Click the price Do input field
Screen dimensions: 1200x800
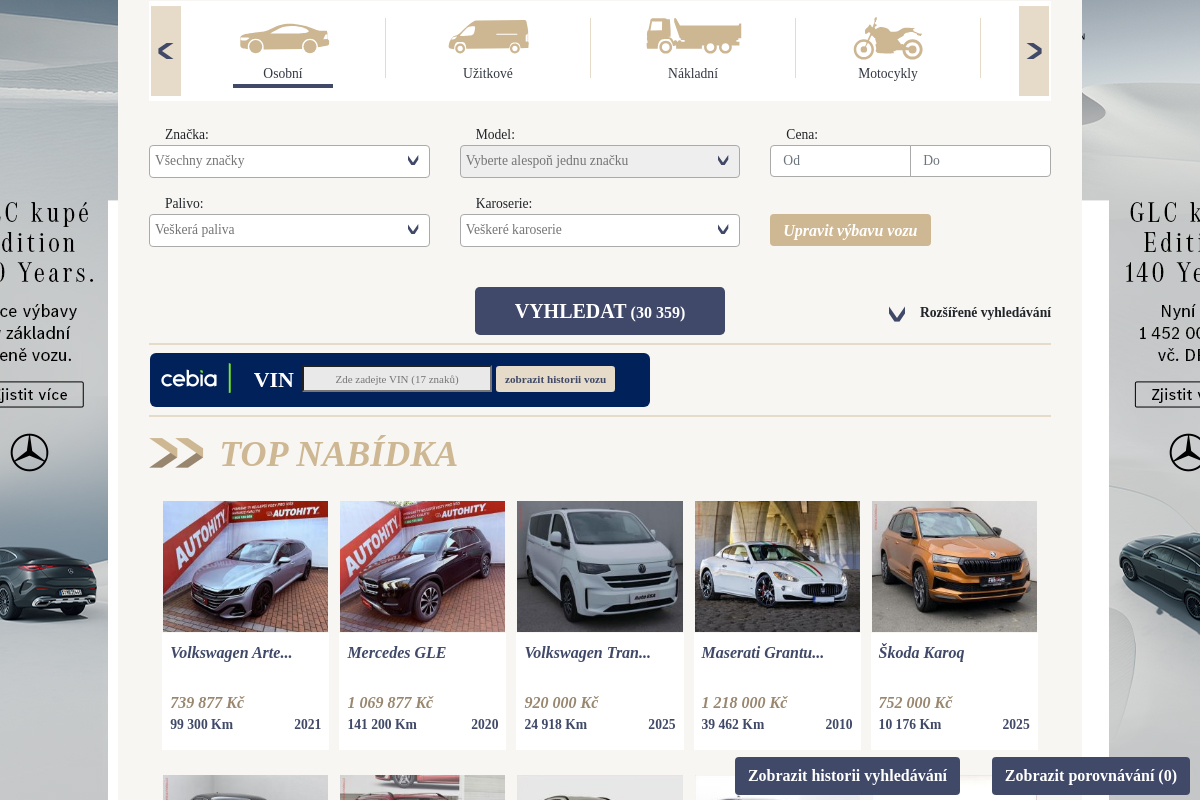click(980, 161)
